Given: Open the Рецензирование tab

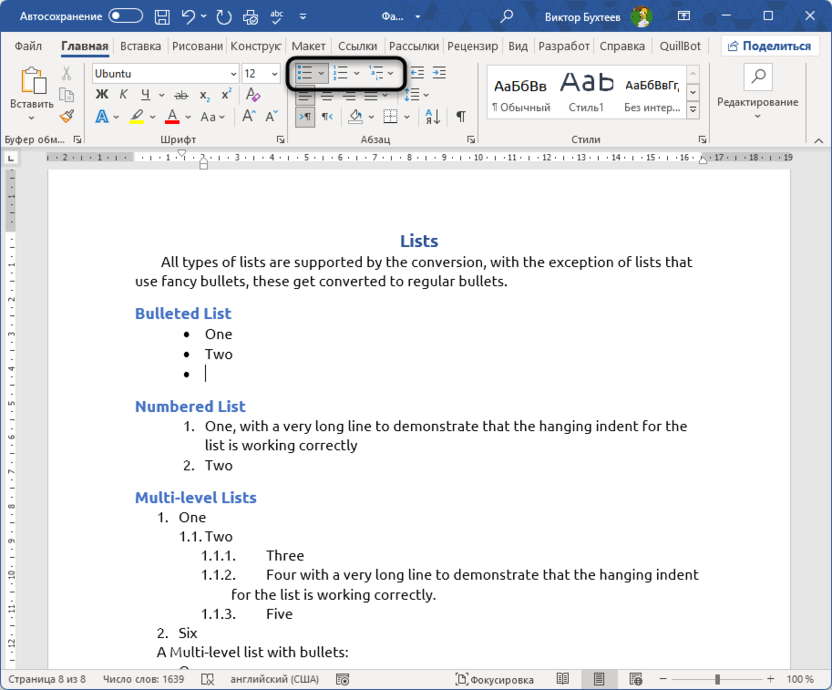Looking at the screenshot, I should pyautogui.click(x=472, y=46).
